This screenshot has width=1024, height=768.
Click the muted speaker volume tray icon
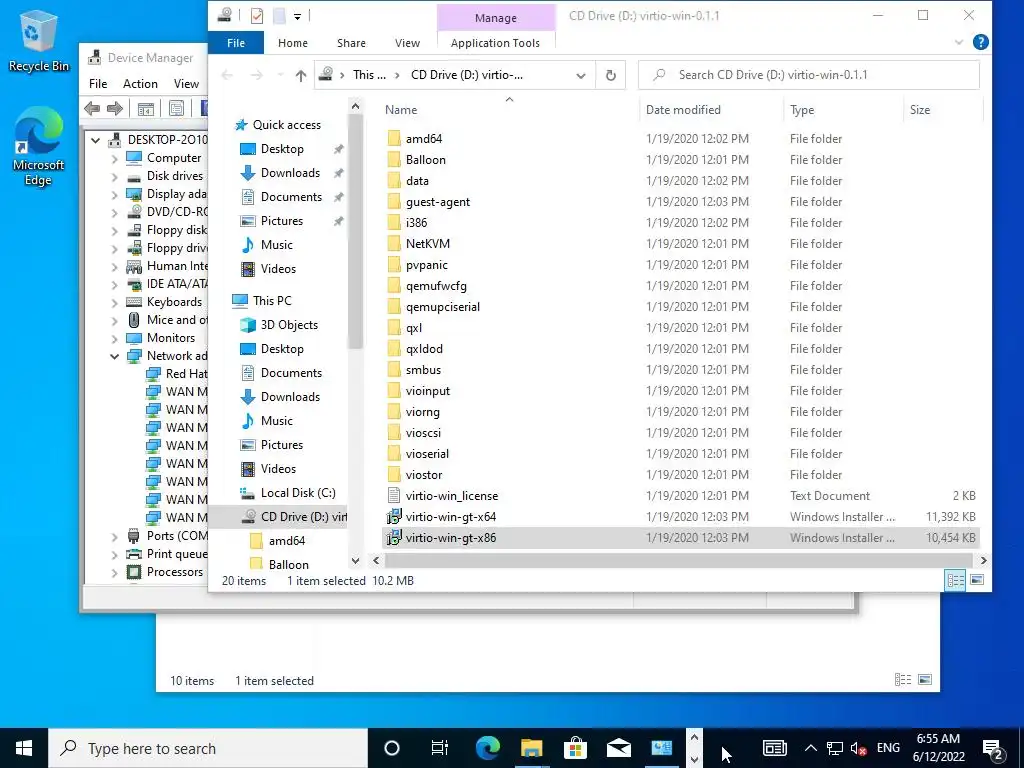point(859,748)
